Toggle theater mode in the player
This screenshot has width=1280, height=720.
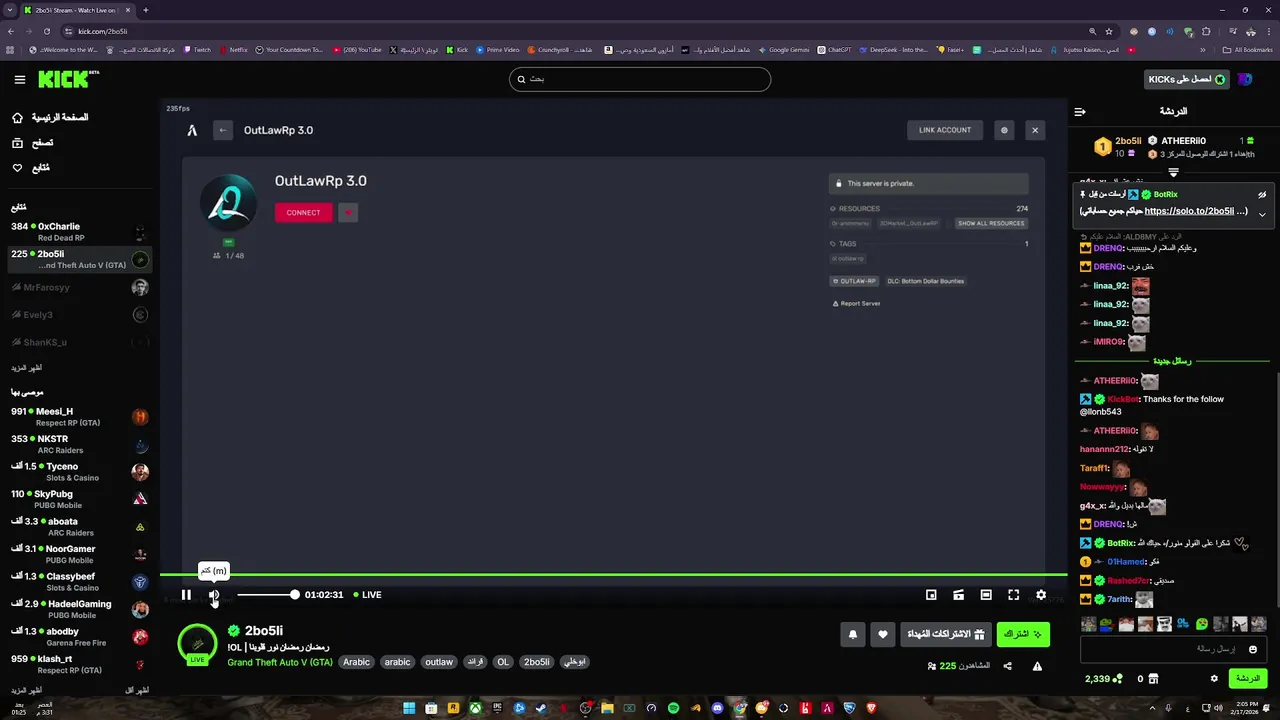[x=986, y=595]
